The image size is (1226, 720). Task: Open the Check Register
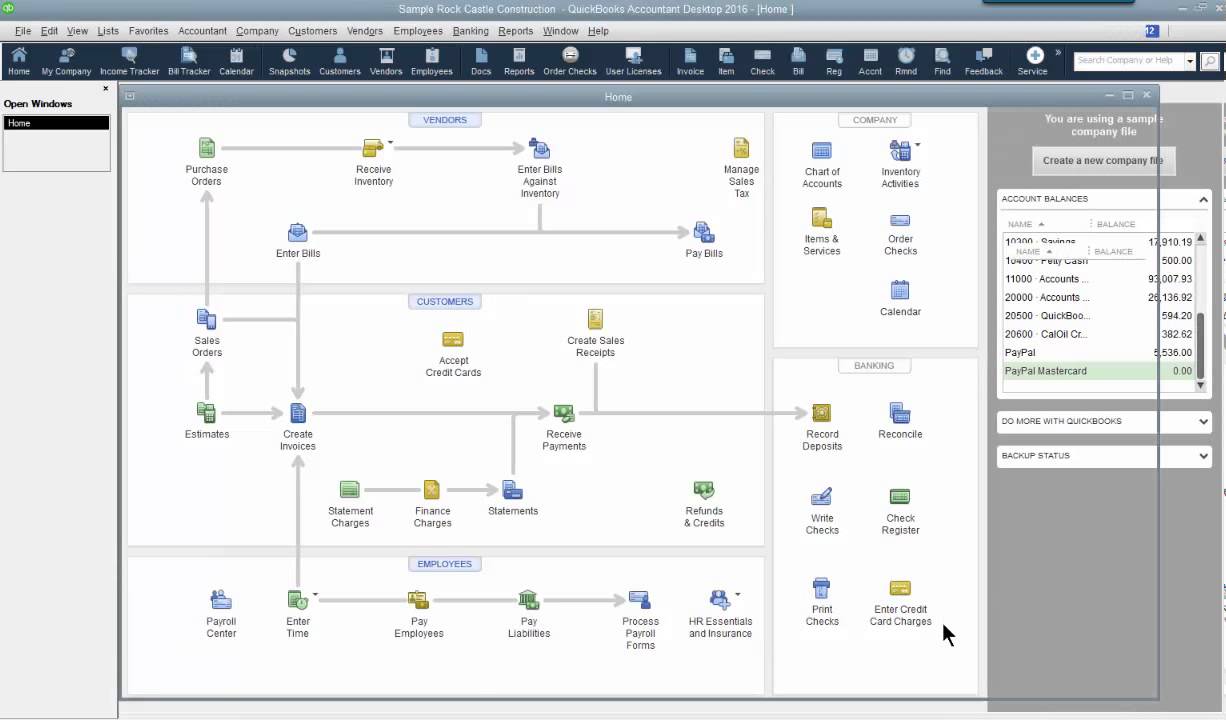click(900, 496)
